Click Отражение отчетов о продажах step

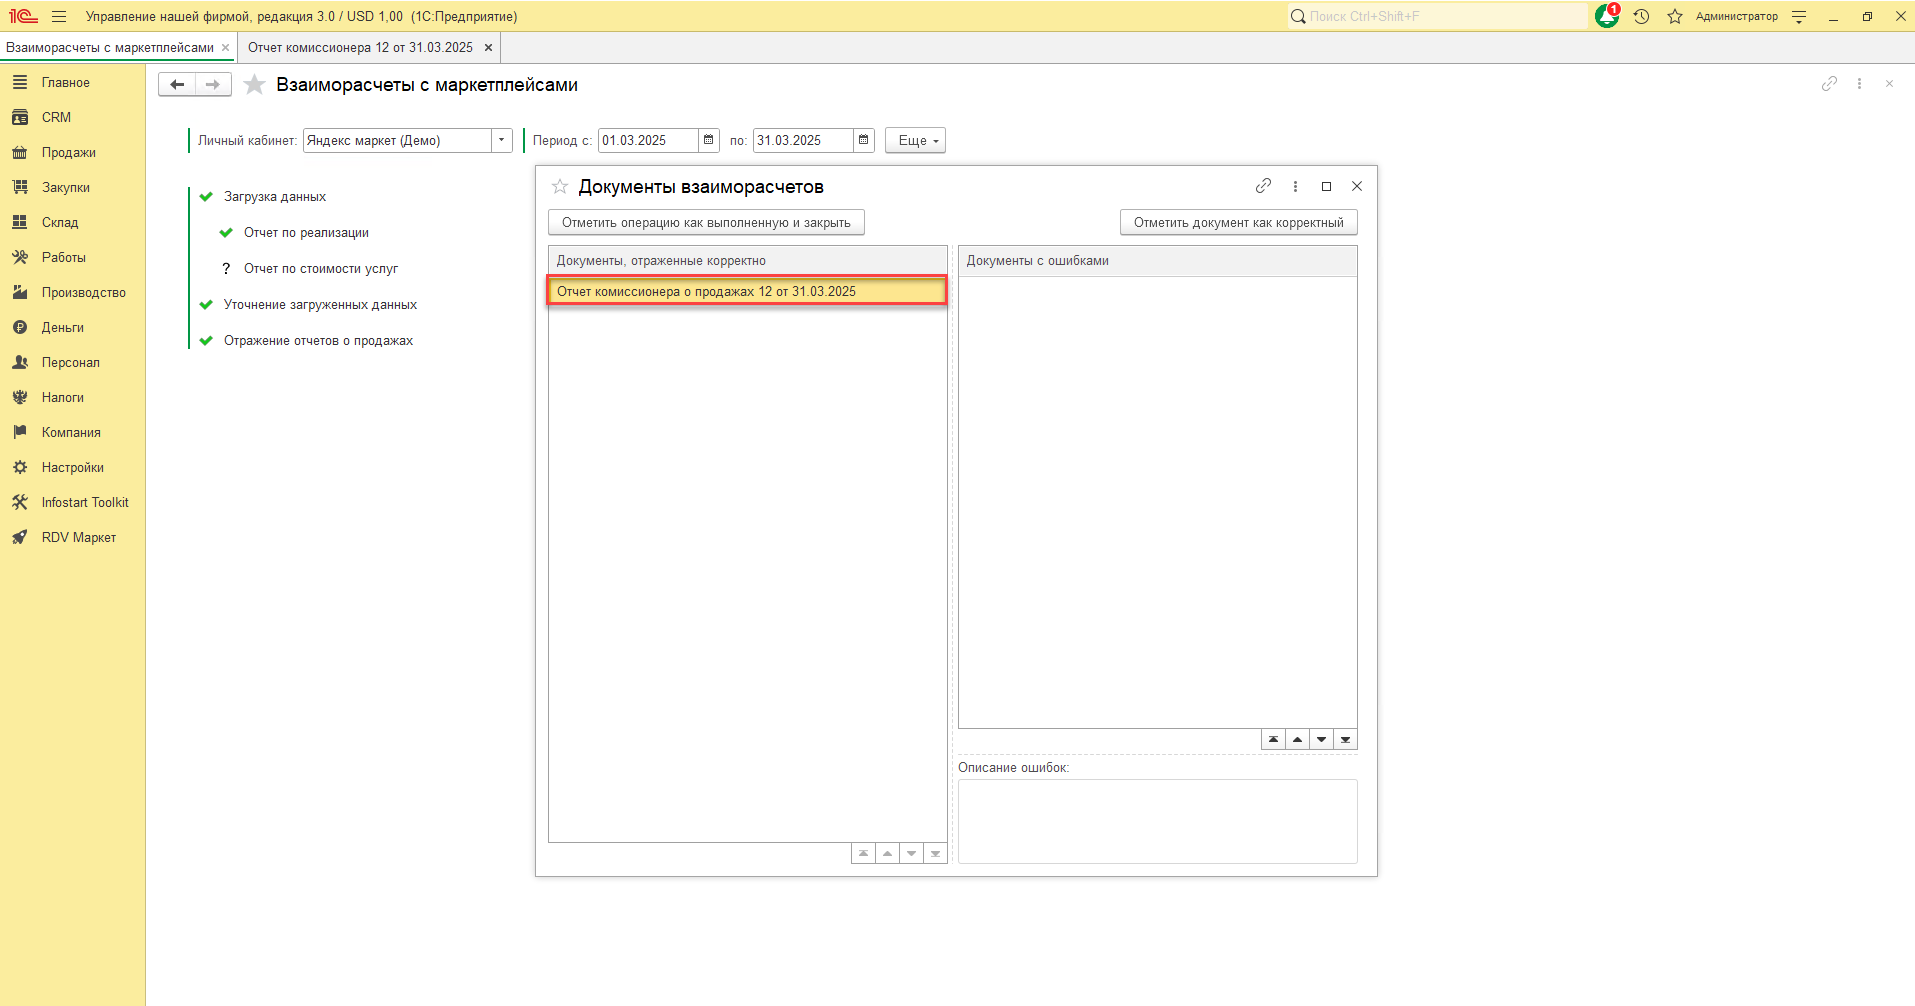pos(318,340)
